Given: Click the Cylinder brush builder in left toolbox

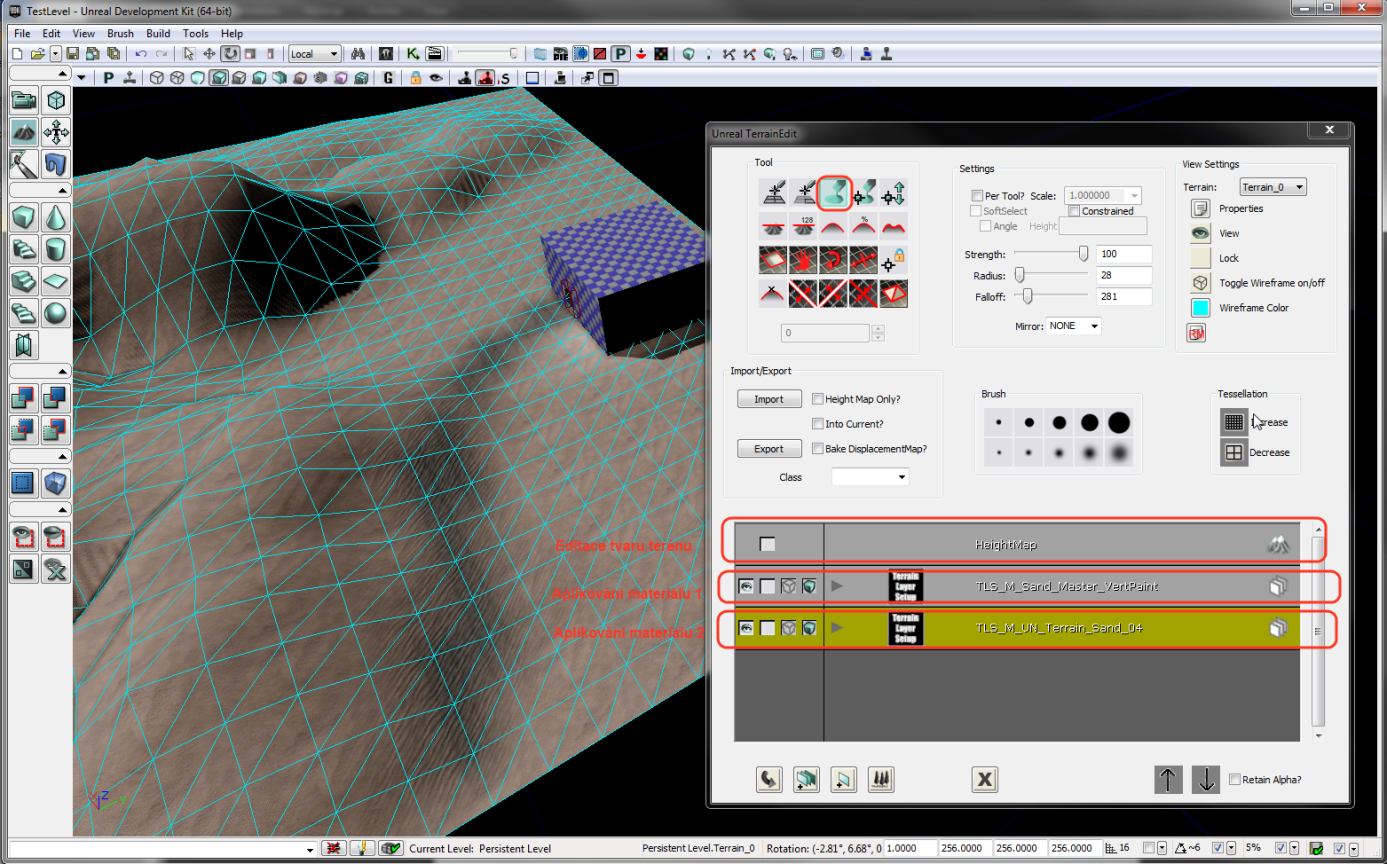Looking at the screenshot, I should point(57,249).
